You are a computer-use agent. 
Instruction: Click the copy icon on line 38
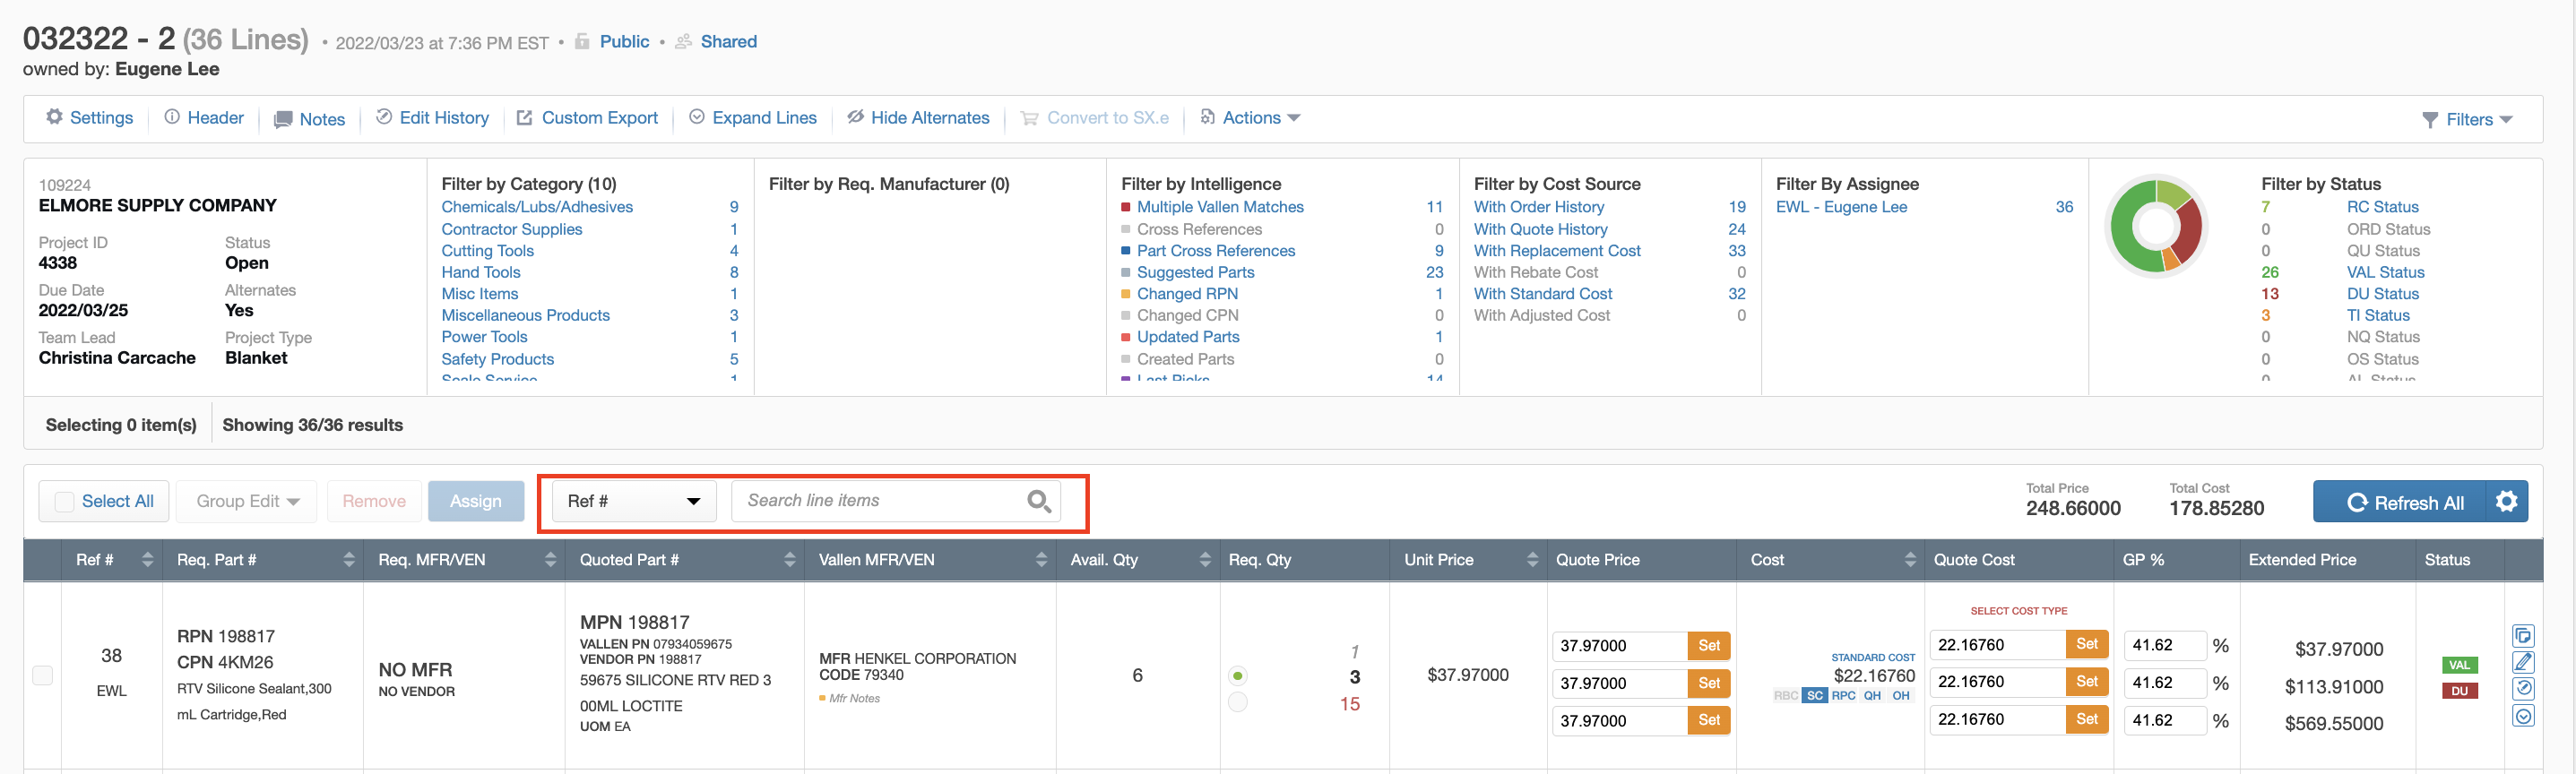2522,636
